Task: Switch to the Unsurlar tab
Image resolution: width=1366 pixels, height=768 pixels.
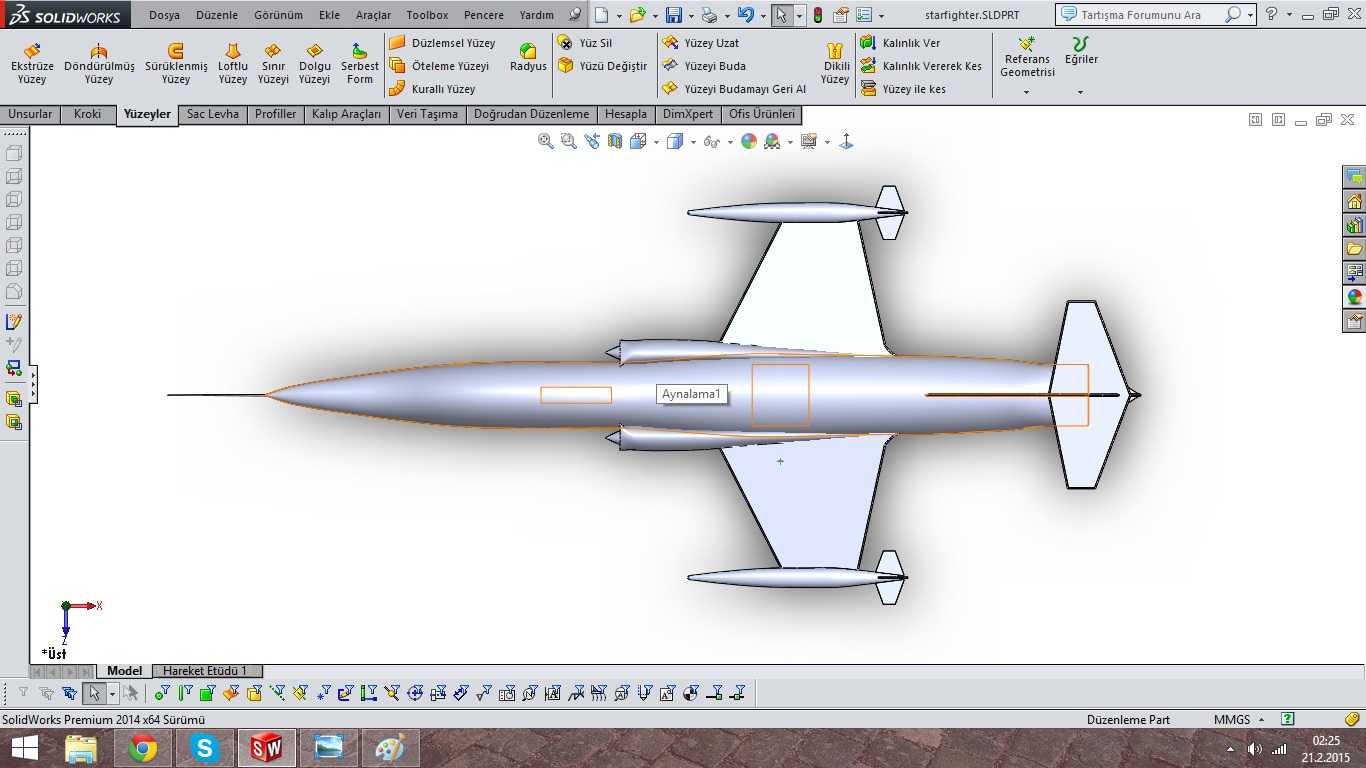Action: (x=30, y=114)
